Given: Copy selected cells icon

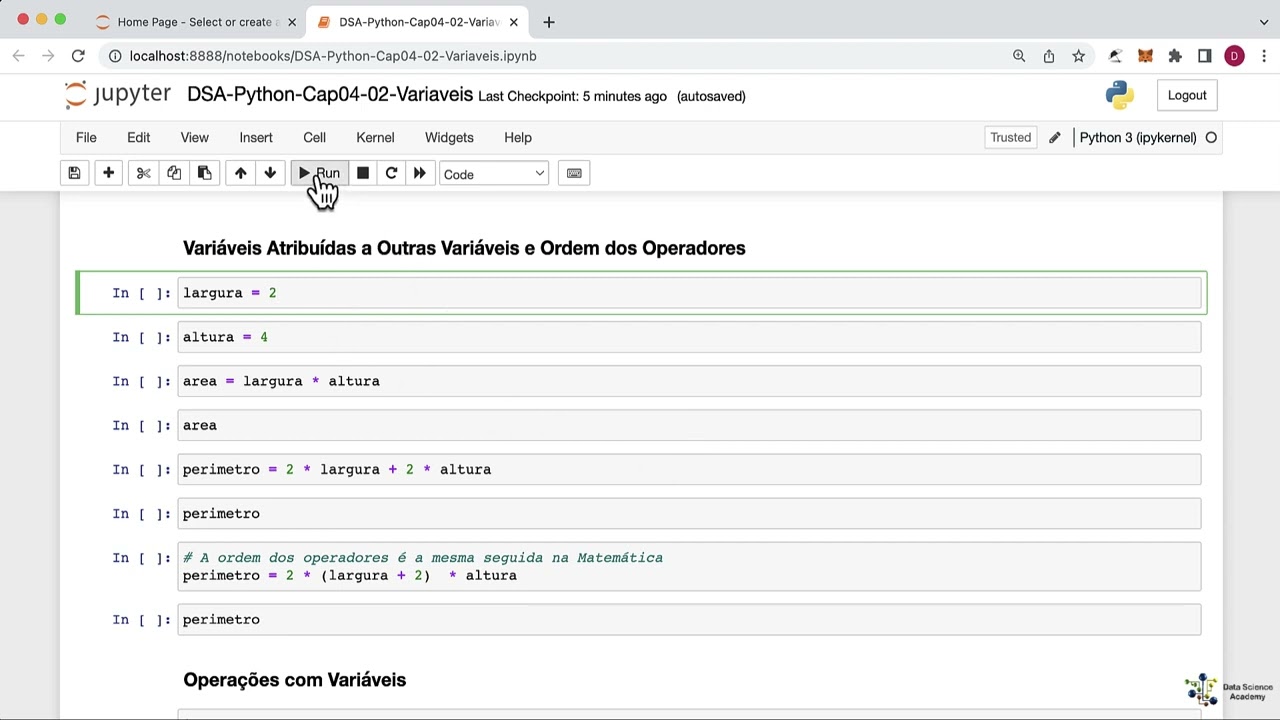Looking at the screenshot, I should pos(174,174).
